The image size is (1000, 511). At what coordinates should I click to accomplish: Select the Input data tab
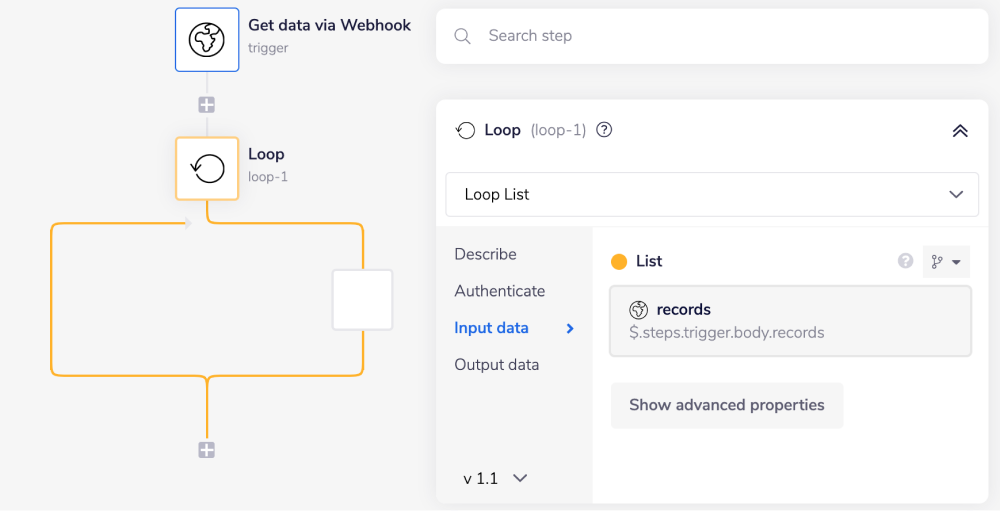491,328
